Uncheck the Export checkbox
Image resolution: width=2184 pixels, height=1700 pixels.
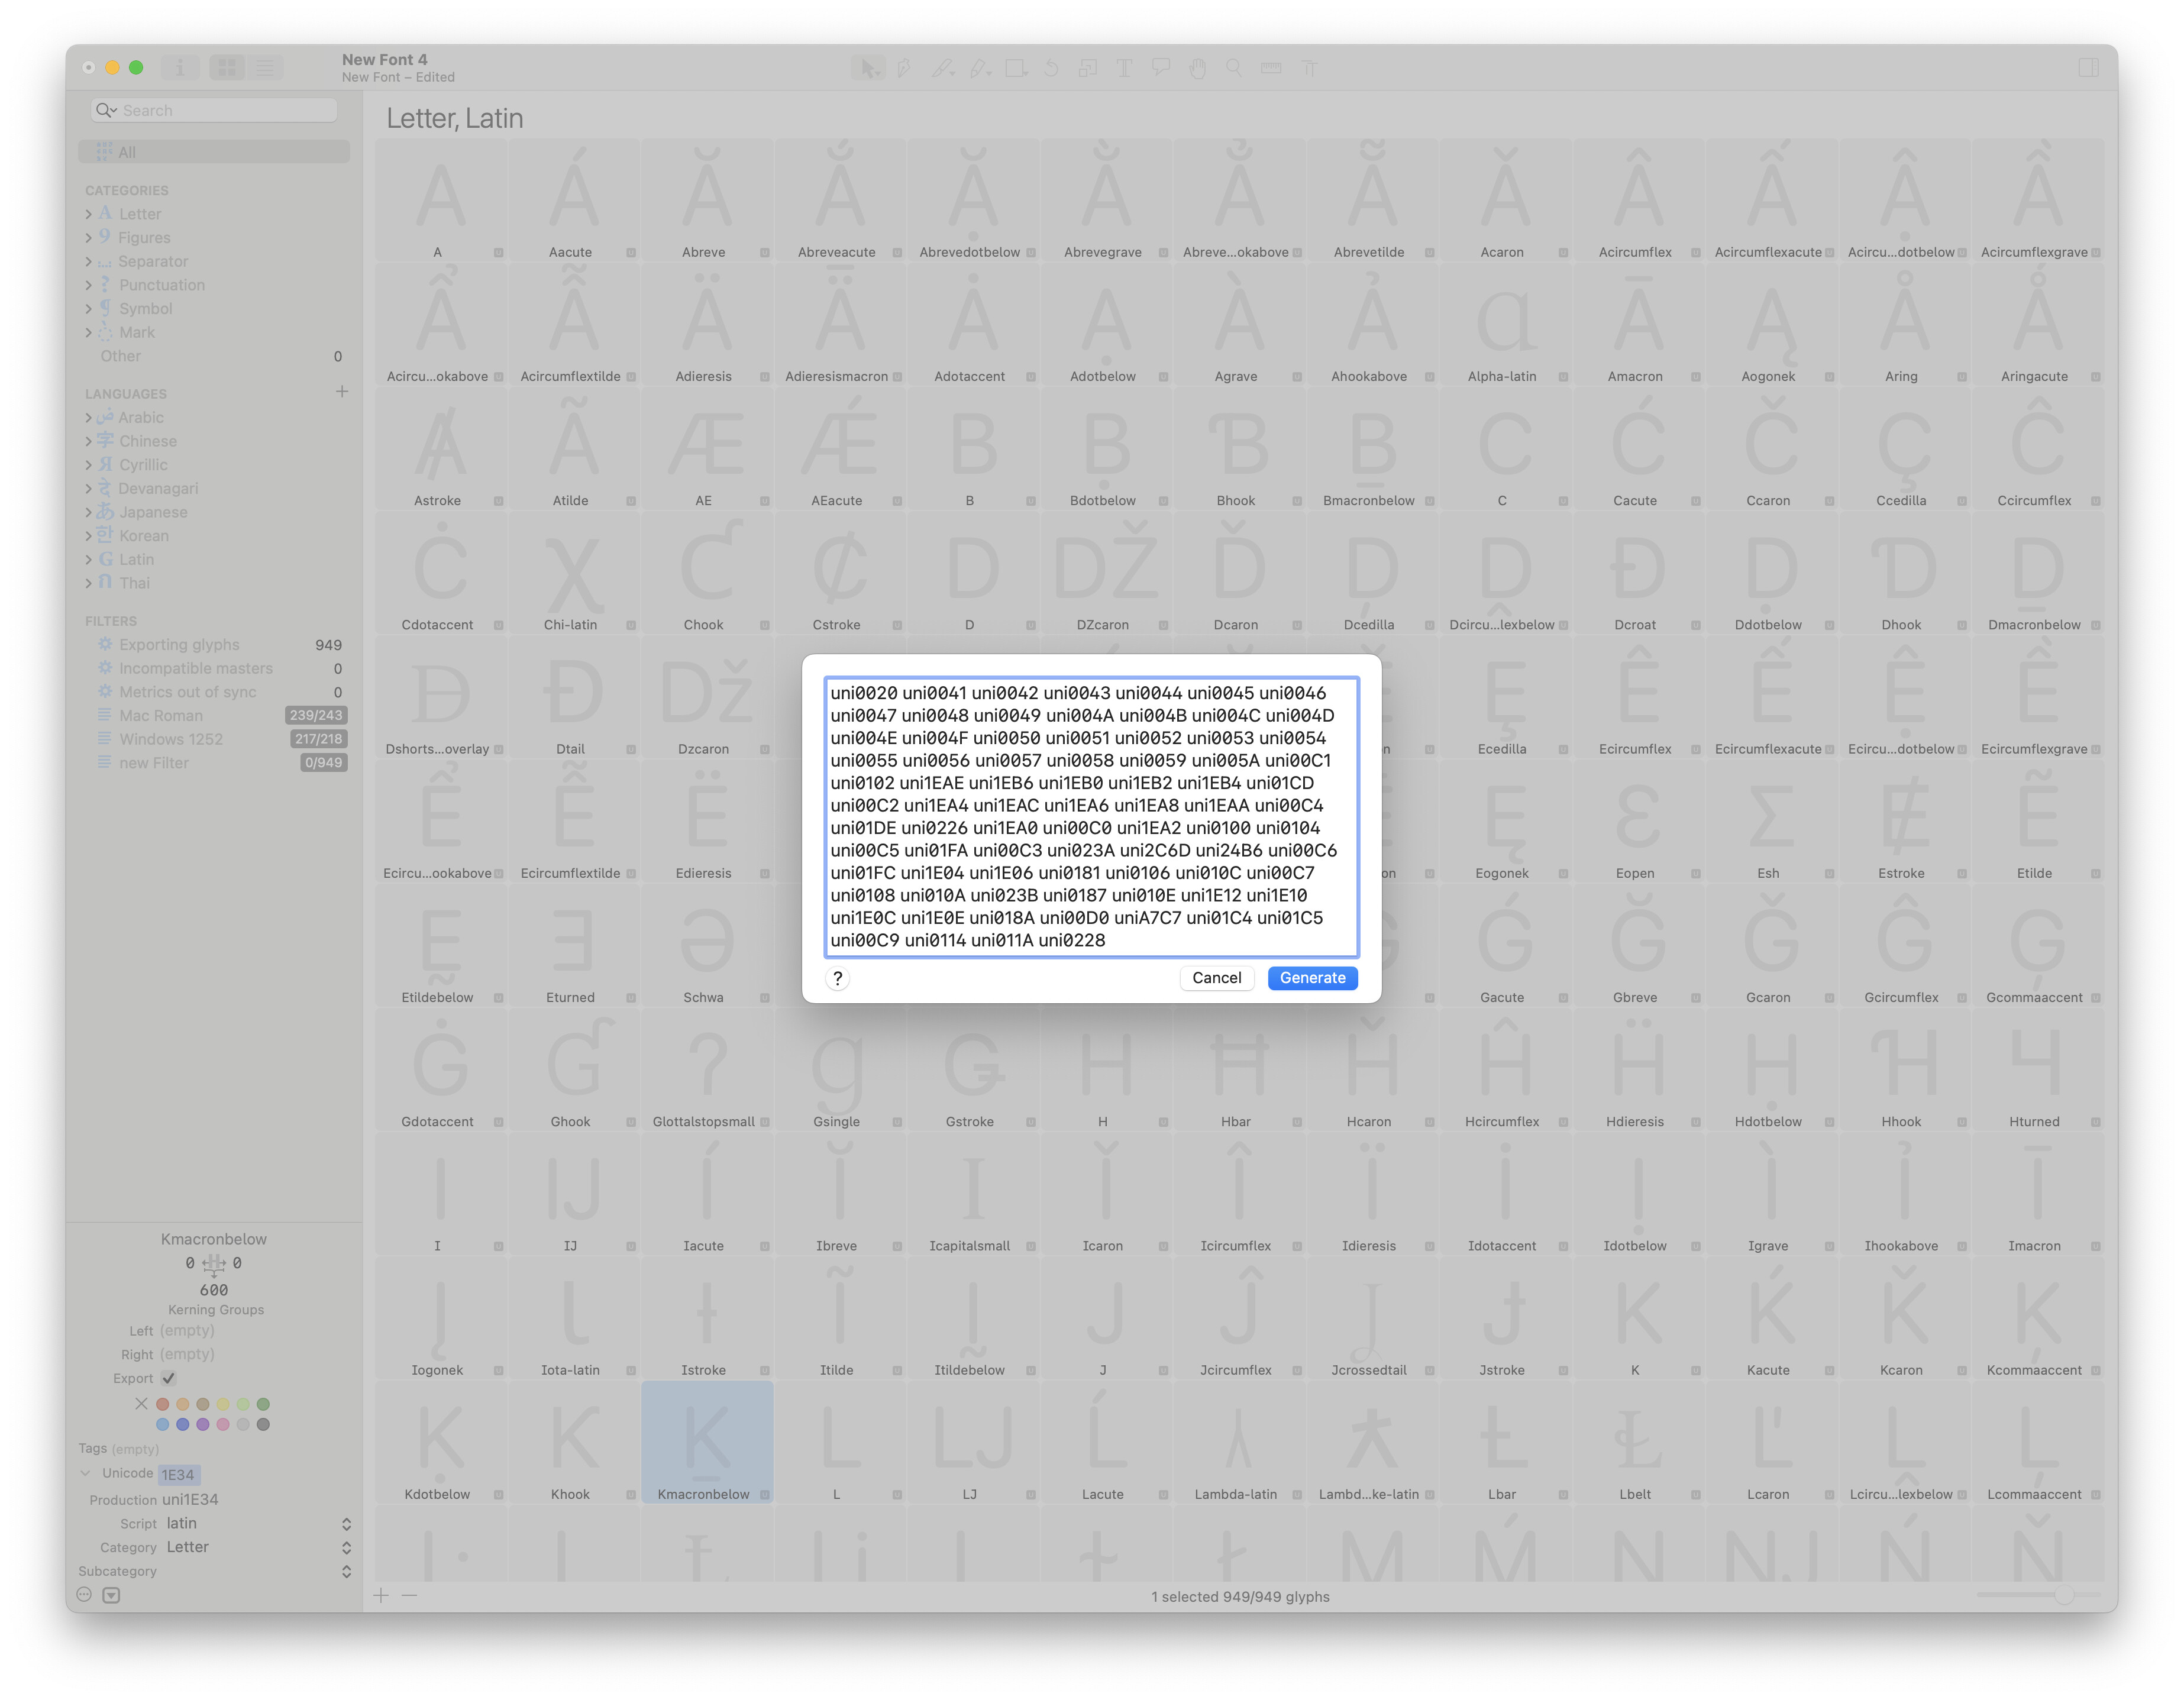click(169, 1378)
